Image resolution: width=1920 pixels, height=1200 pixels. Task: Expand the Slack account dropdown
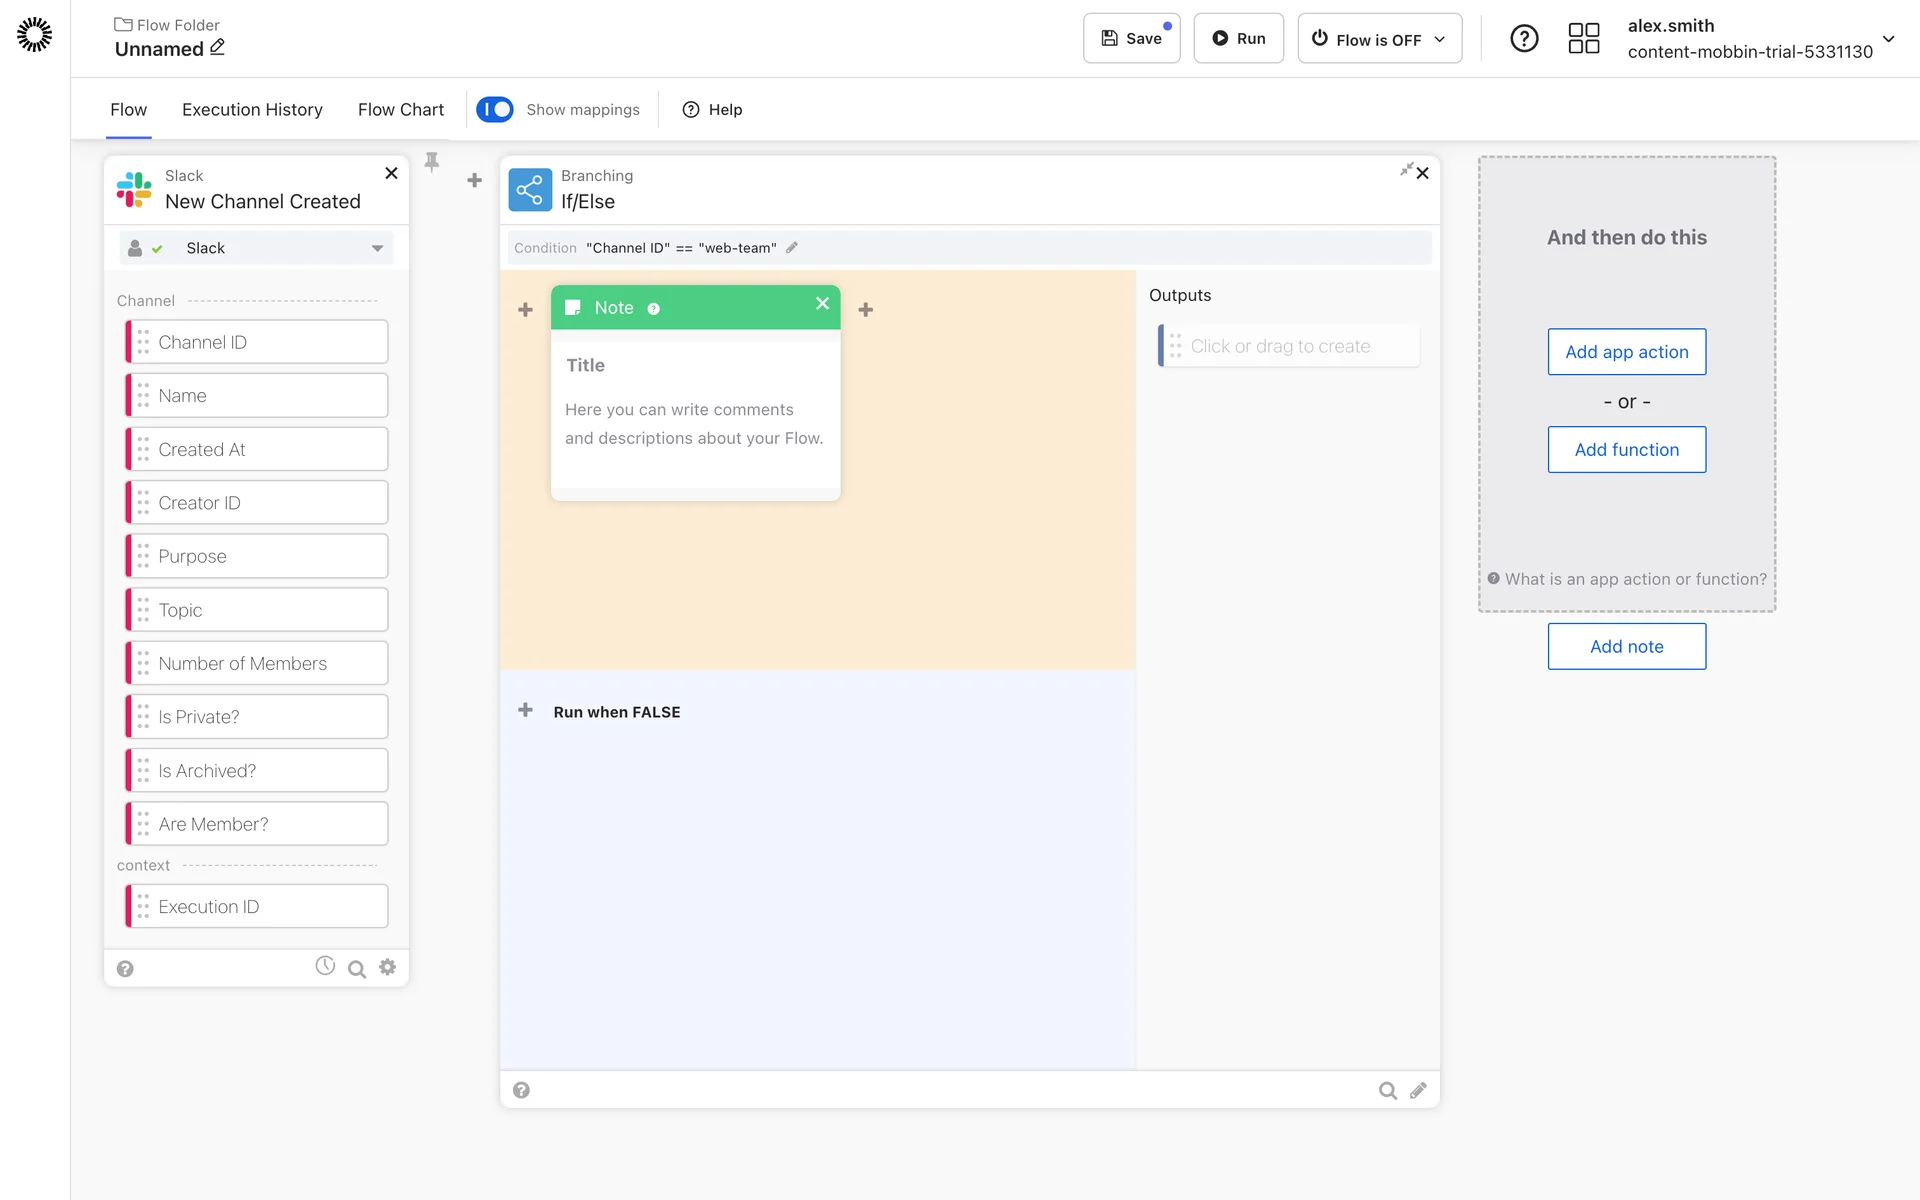pos(377,248)
